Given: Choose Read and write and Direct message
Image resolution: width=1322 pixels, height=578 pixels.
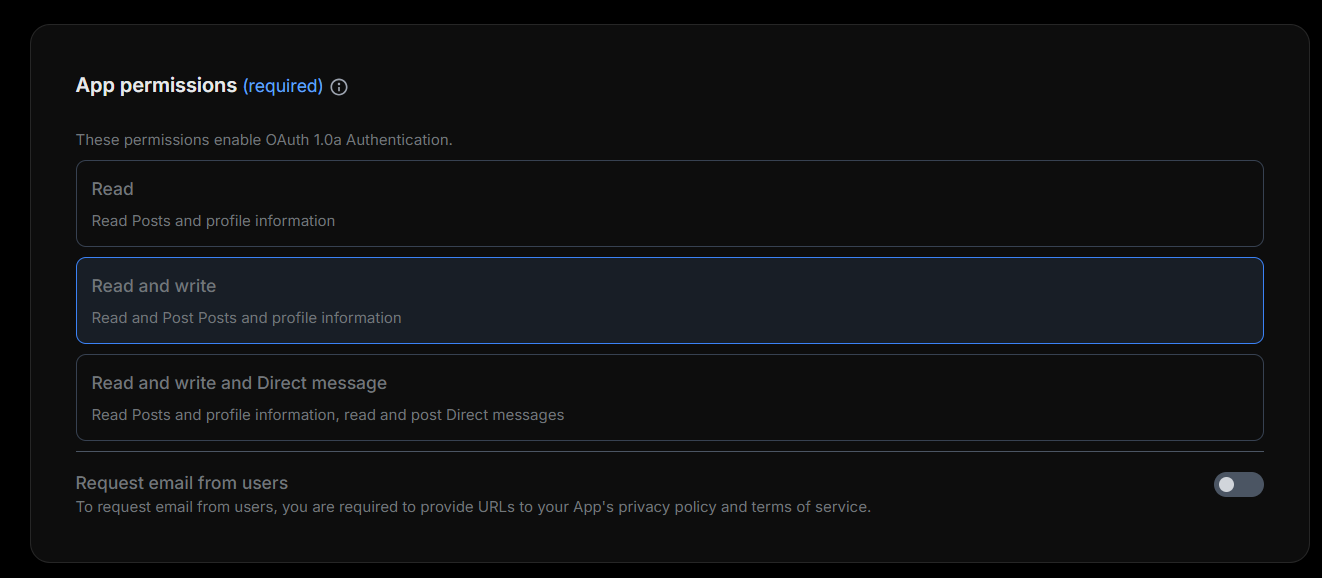Looking at the screenshot, I should pyautogui.click(x=670, y=397).
